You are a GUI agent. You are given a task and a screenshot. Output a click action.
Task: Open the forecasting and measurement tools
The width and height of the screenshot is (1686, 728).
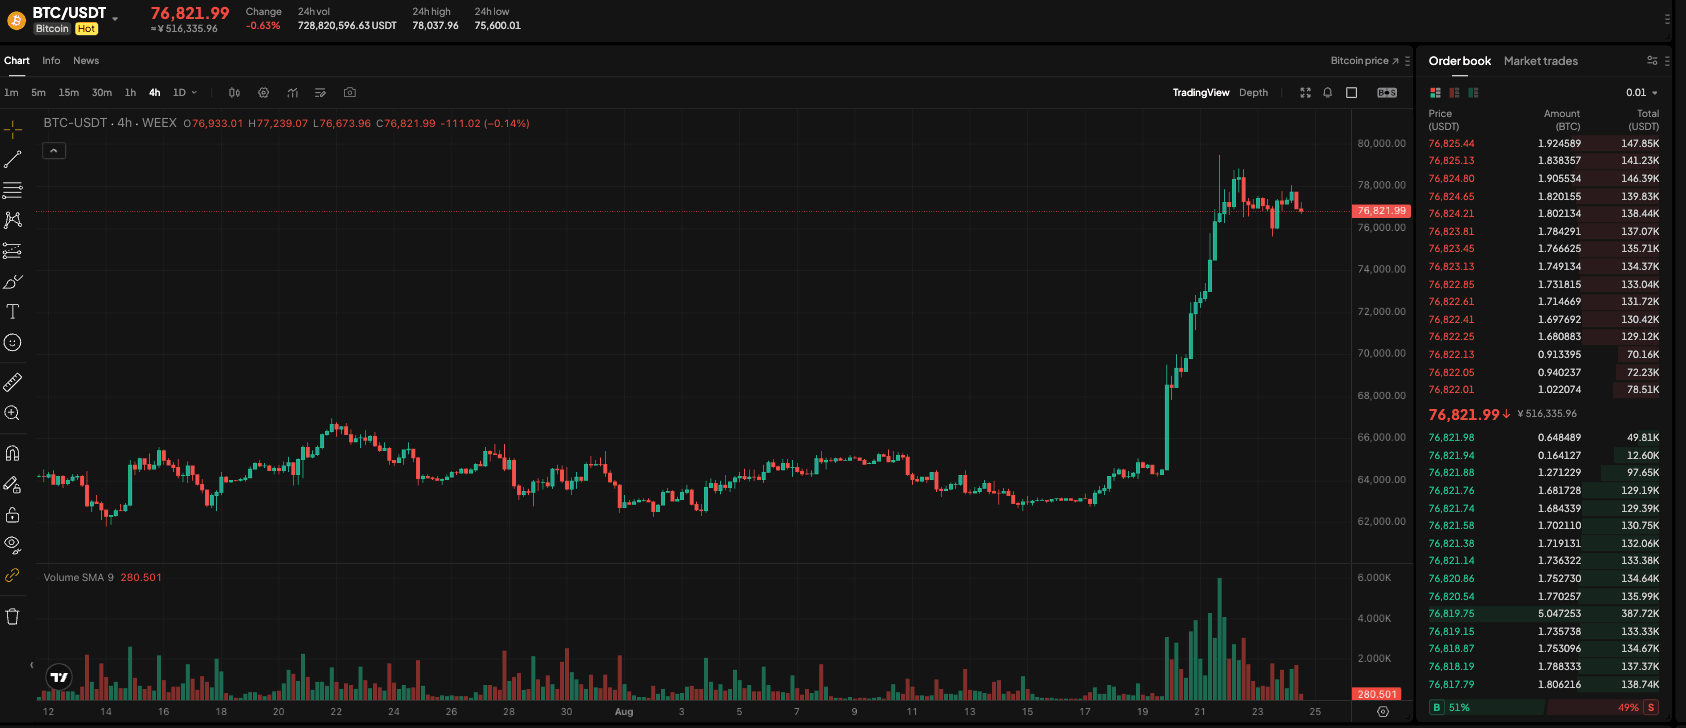click(13, 251)
